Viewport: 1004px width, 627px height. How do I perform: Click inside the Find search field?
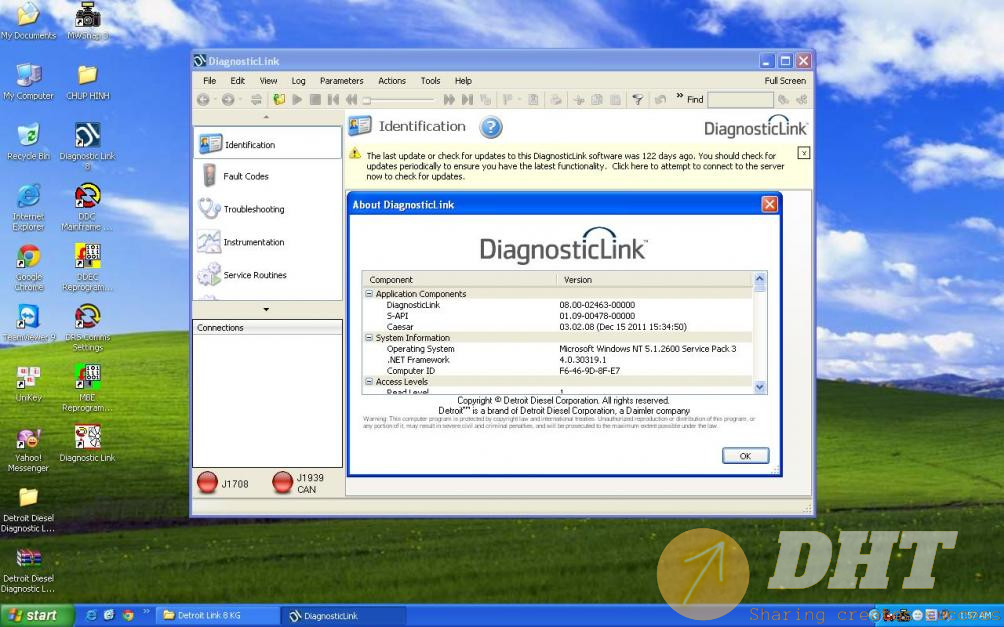coord(739,99)
